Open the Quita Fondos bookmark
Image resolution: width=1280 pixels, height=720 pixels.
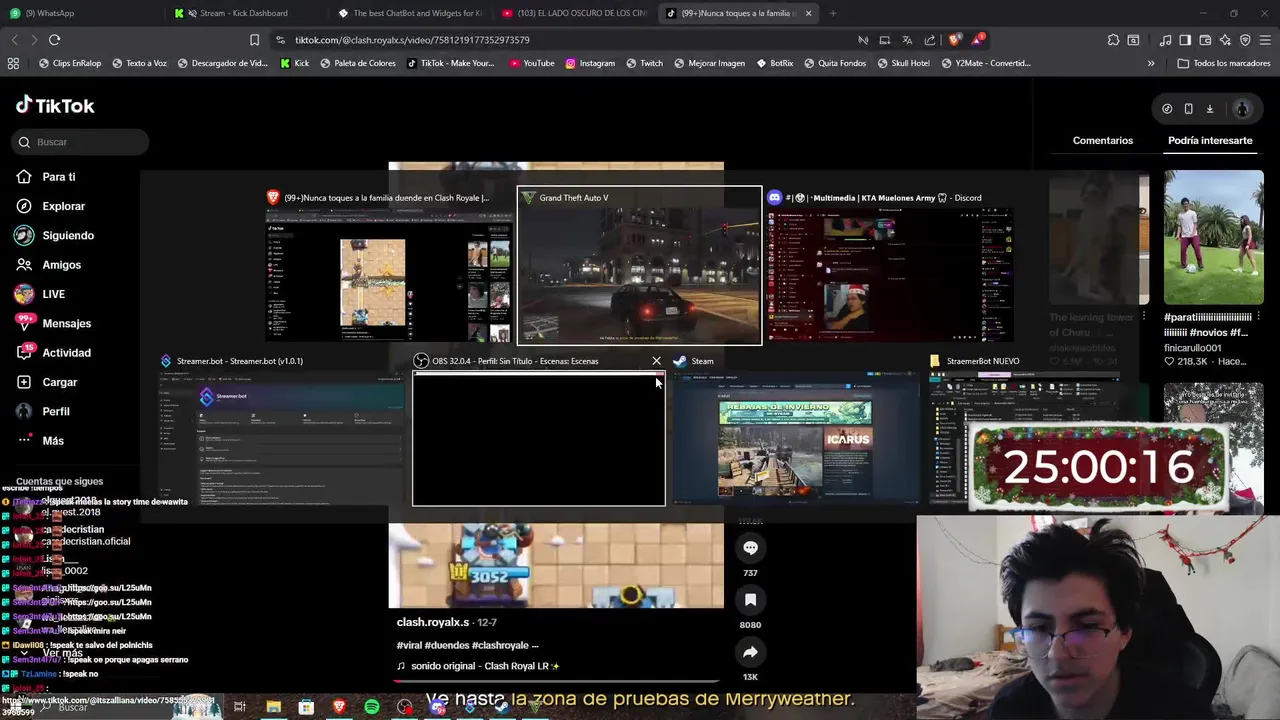(834, 63)
